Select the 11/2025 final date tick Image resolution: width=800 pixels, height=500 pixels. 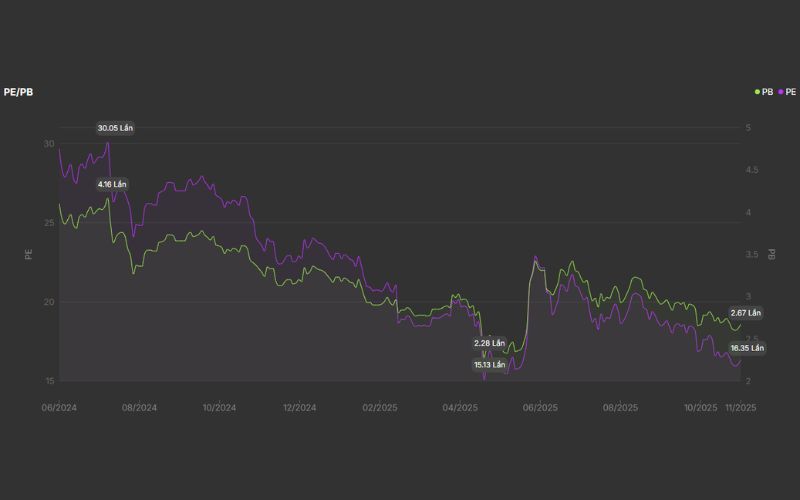tap(738, 408)
